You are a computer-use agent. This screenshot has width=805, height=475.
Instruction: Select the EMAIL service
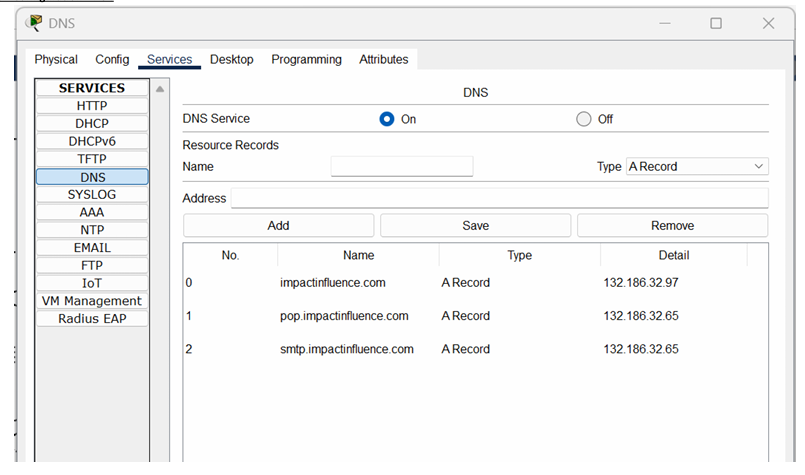[x=92, y=248]
